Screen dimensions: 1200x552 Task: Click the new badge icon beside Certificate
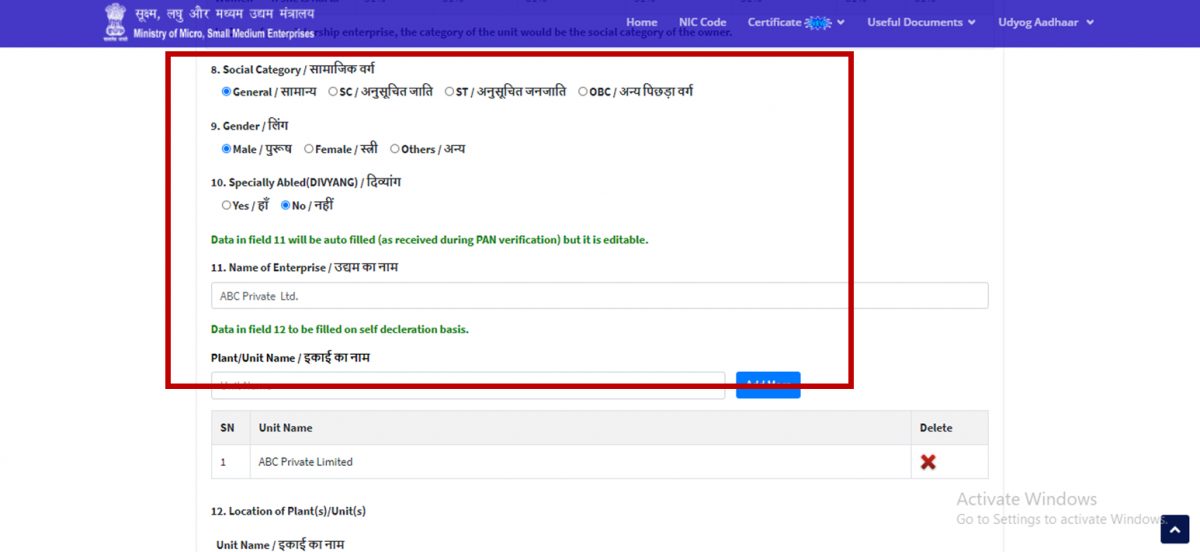click(x=818, y=22)
